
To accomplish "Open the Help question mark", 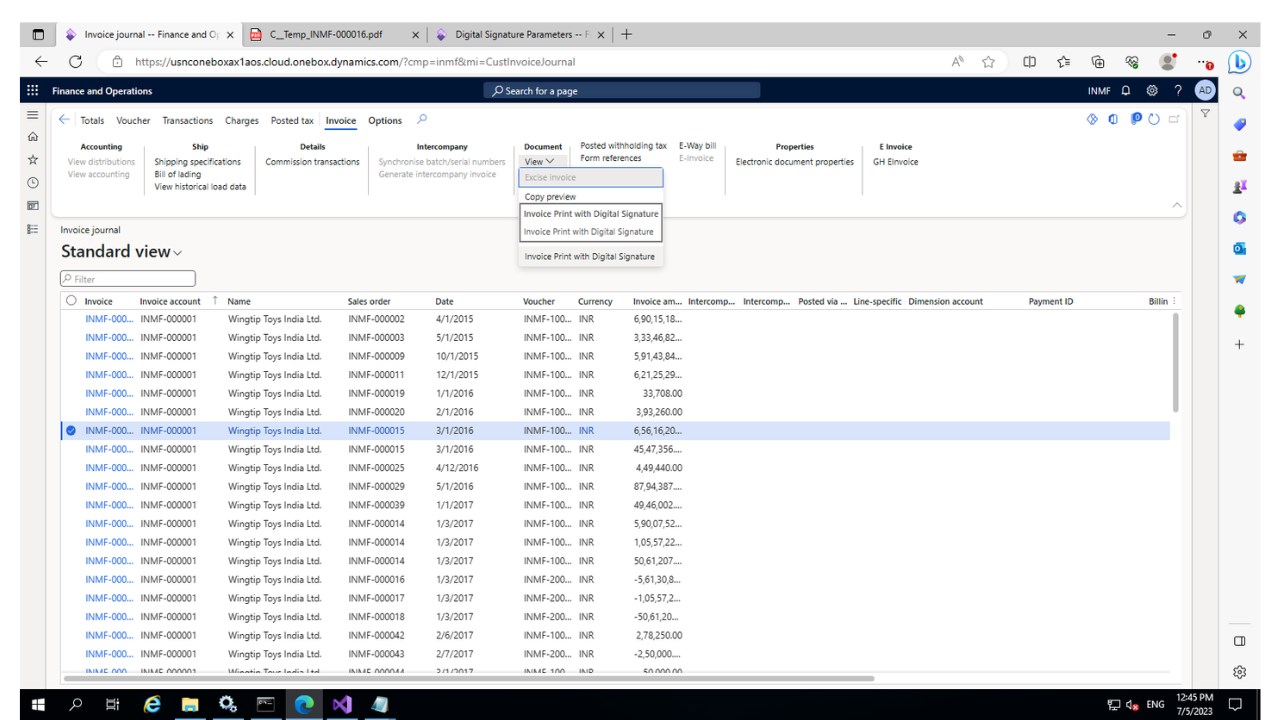I will tap(1178, 91).
